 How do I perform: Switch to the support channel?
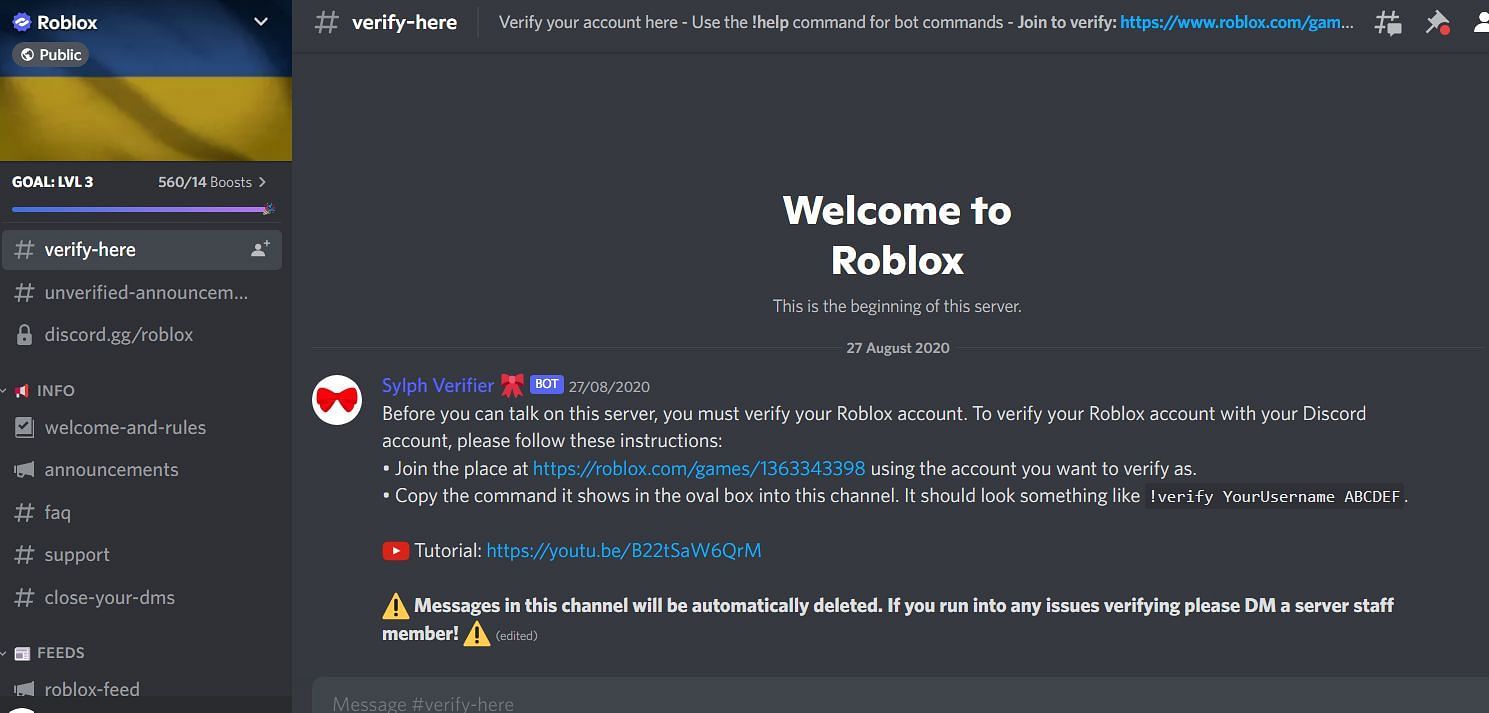pos(77,554)
